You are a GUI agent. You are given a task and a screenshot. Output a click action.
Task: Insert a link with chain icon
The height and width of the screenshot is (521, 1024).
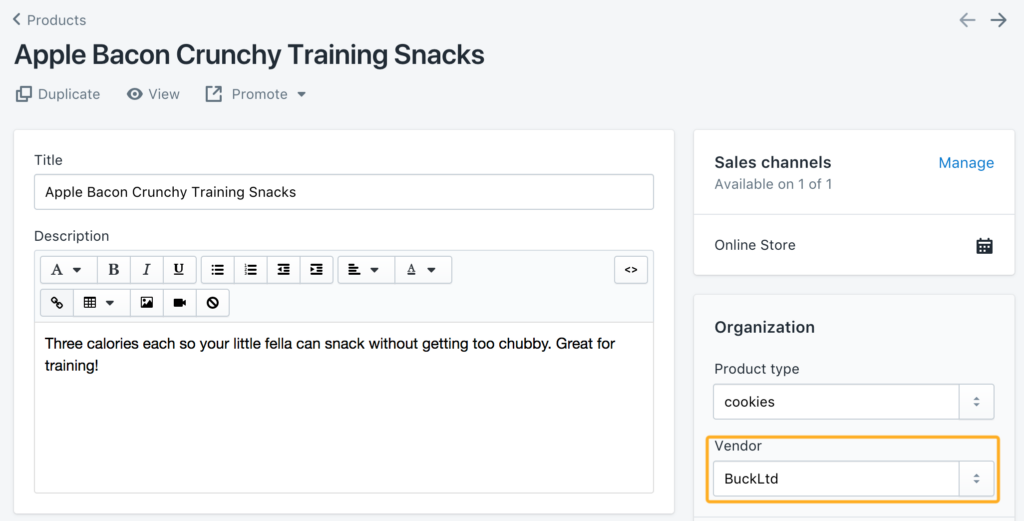57,303
